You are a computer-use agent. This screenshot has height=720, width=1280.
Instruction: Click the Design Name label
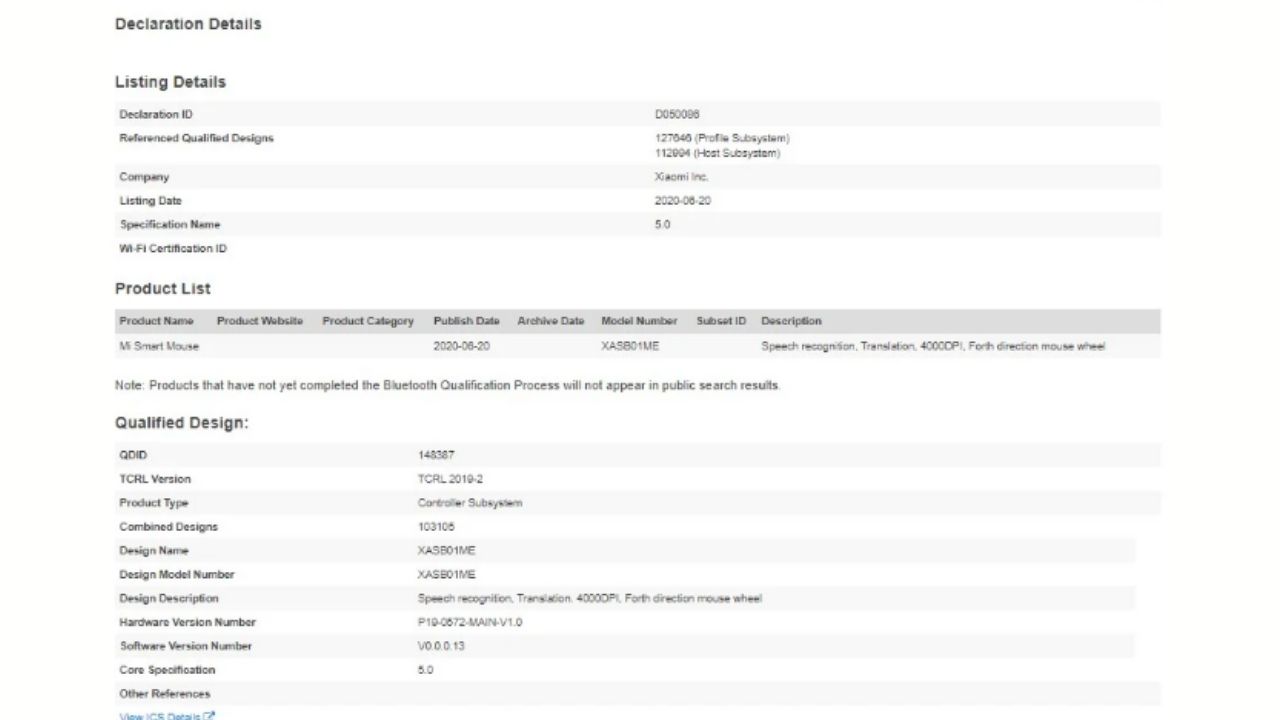point(154,551)
